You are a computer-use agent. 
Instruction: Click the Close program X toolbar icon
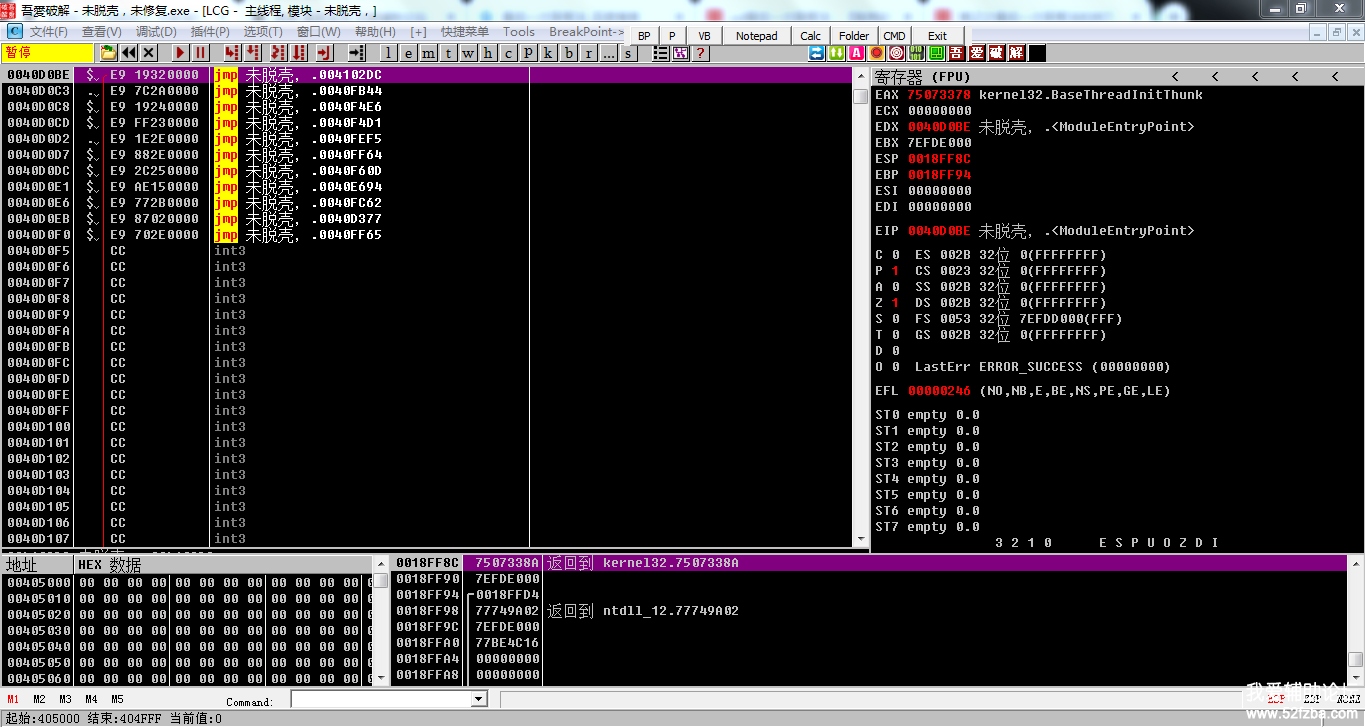(x=148, y=53)
